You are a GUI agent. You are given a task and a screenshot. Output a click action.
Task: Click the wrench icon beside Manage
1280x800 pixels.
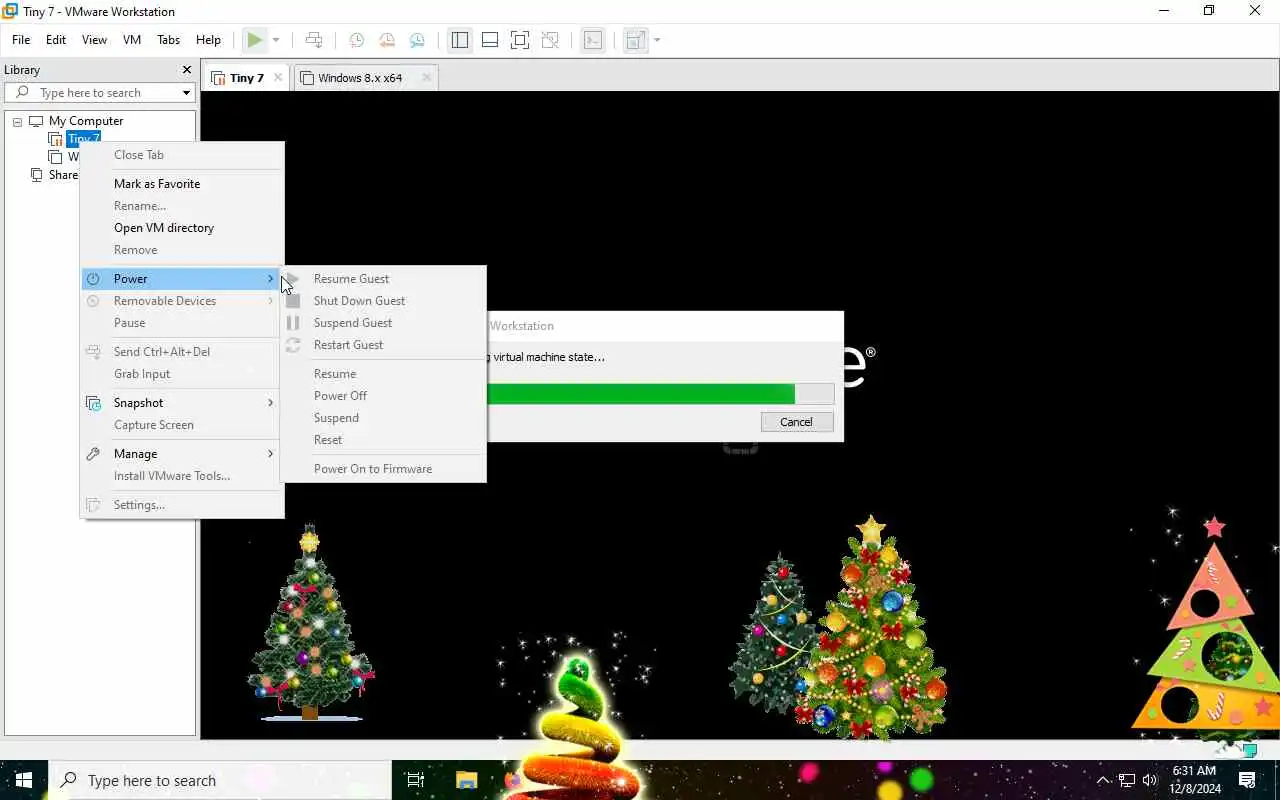[x=93, y=454]
